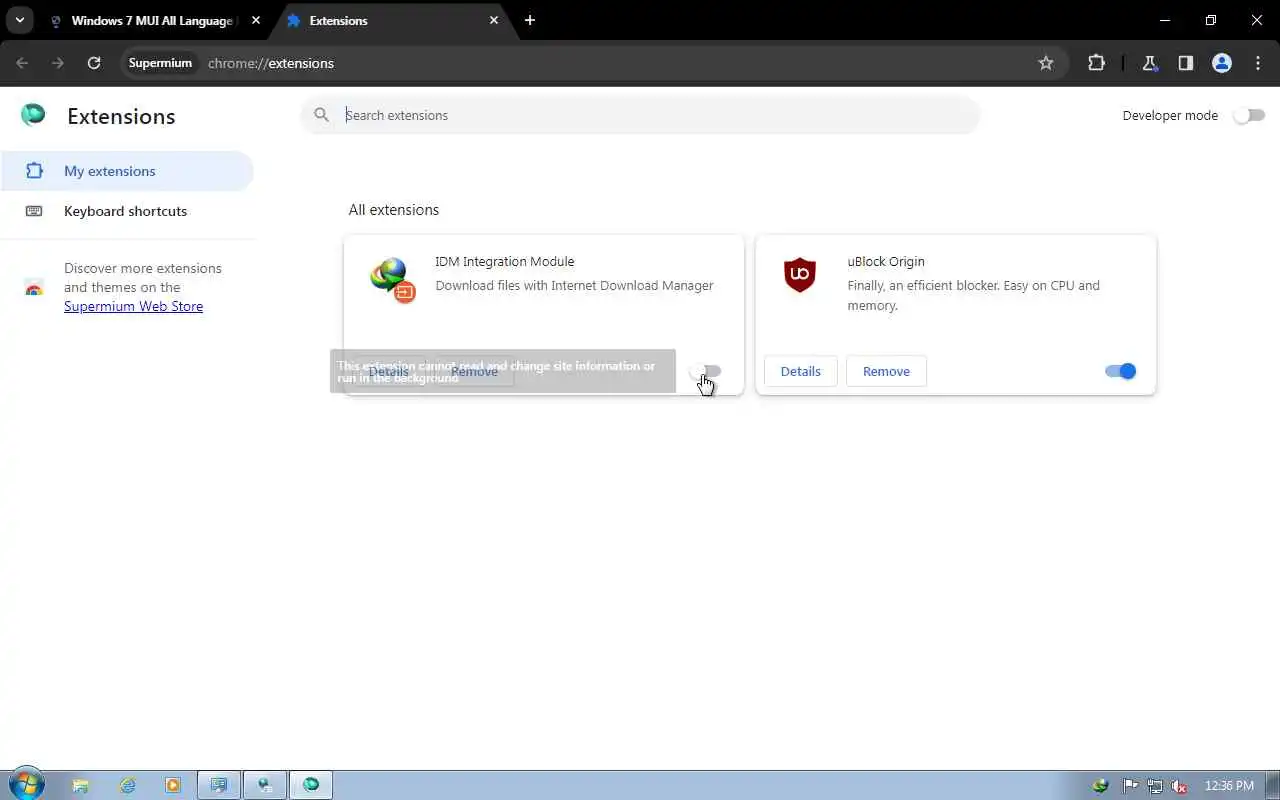Open the profile avatar menu
Viewport: 1280px width, 800px height.
point(1222,63)
